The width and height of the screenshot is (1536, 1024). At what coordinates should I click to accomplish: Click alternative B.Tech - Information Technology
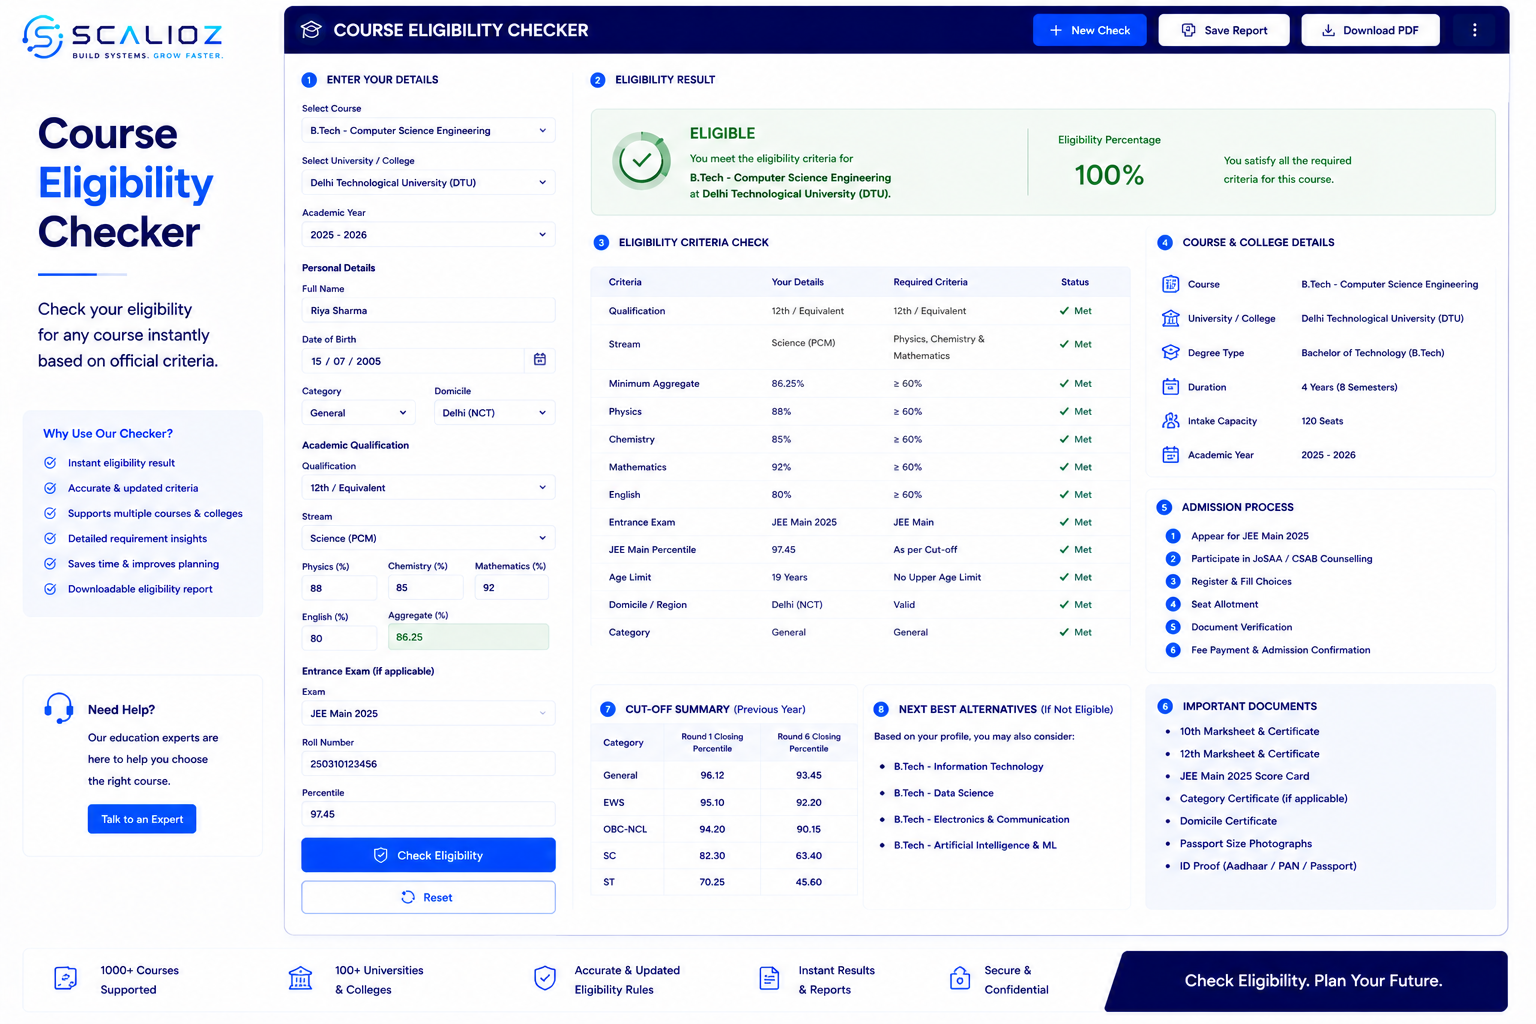(968, 767)
